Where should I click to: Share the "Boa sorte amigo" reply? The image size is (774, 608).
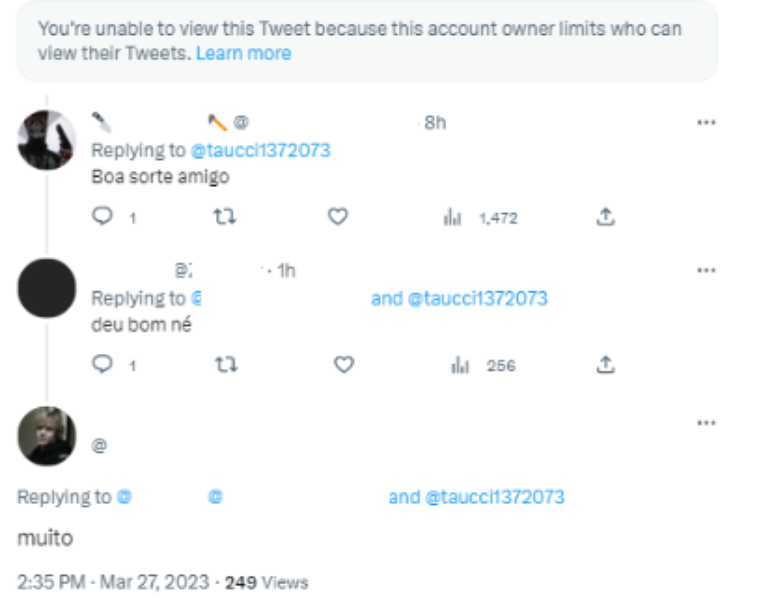tap(604, 217)
